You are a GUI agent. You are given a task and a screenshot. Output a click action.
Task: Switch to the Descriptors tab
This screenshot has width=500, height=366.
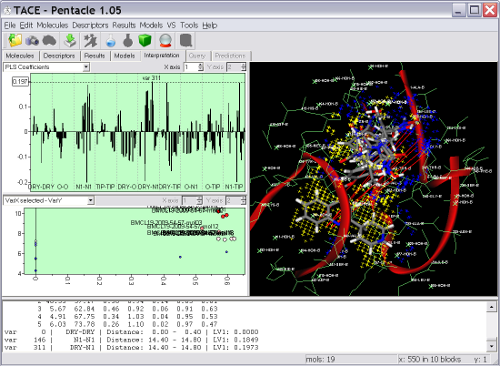tap(59, 56)
